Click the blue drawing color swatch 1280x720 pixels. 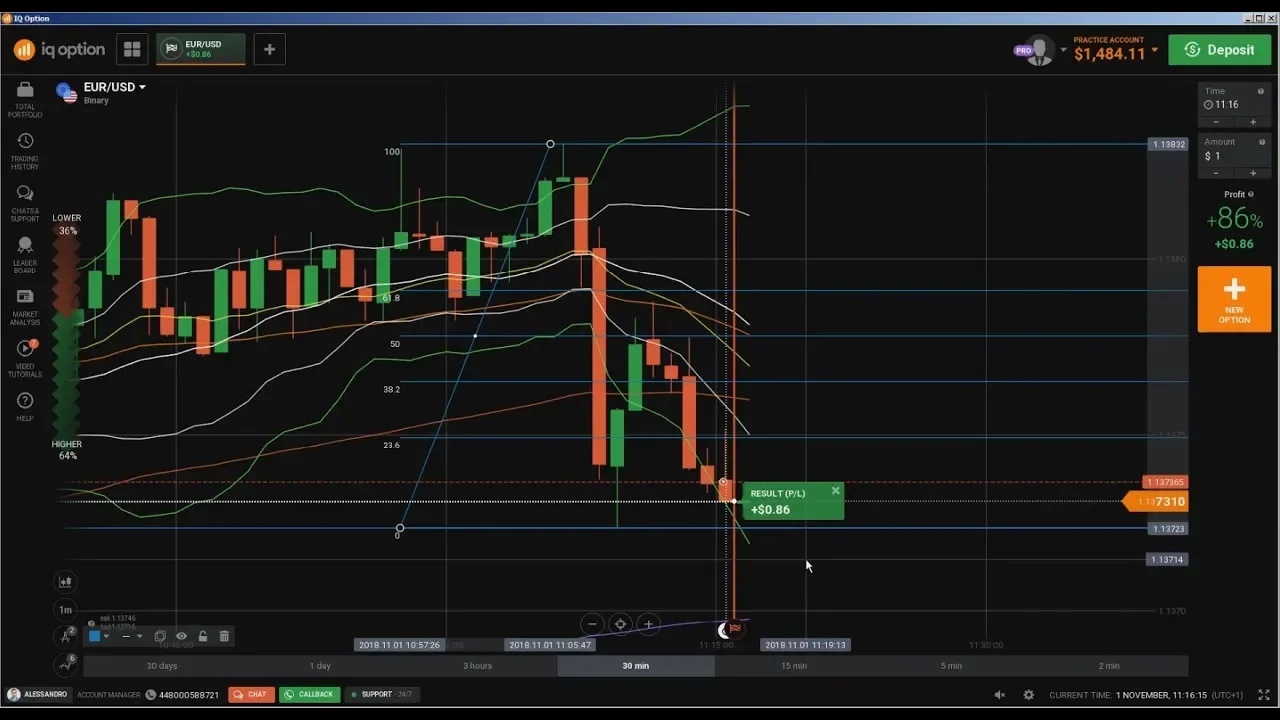pos(94,636)
